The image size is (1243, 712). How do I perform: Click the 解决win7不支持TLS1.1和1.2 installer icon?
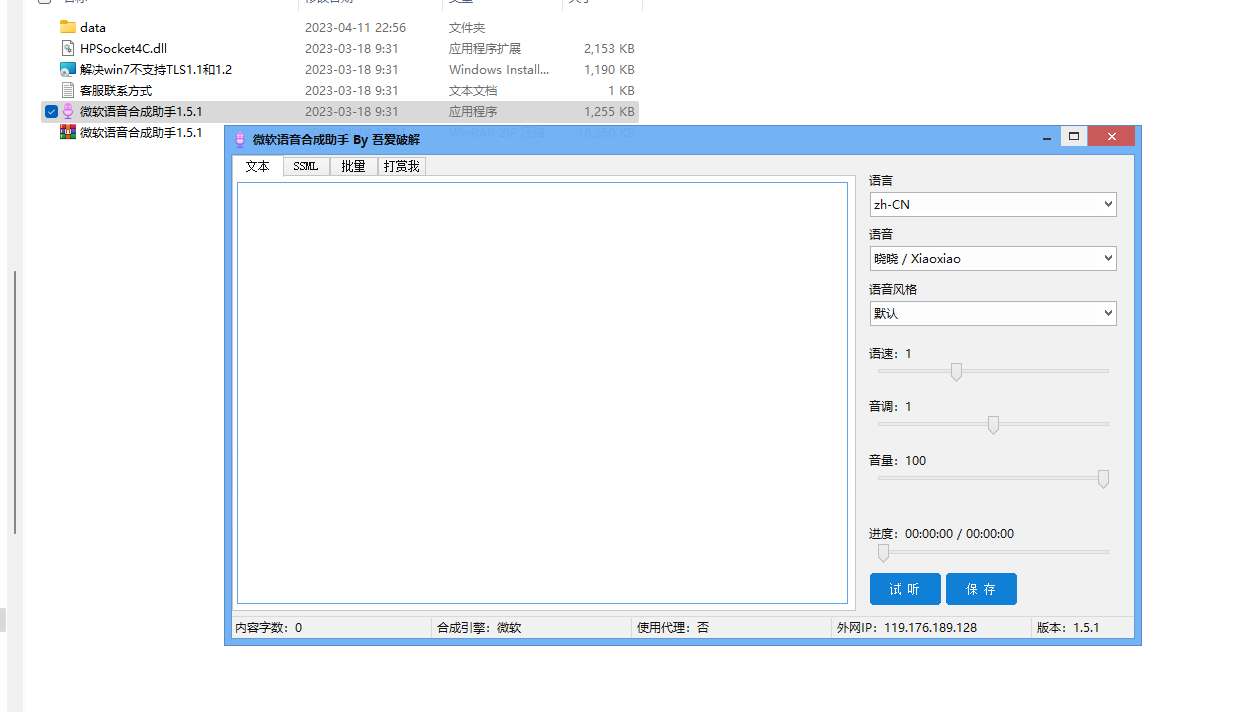(x=68, y=69)
